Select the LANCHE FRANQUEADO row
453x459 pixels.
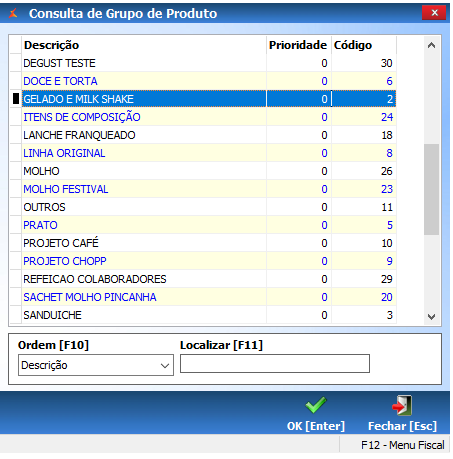click(209, 135)
